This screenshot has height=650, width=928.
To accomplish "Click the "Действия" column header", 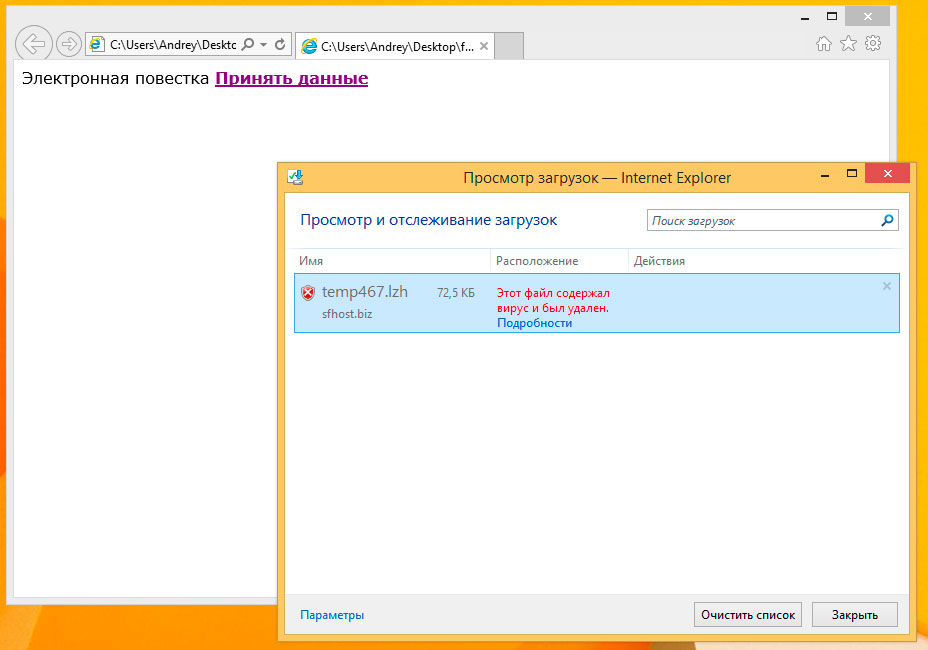I will [x=659, y=260].
